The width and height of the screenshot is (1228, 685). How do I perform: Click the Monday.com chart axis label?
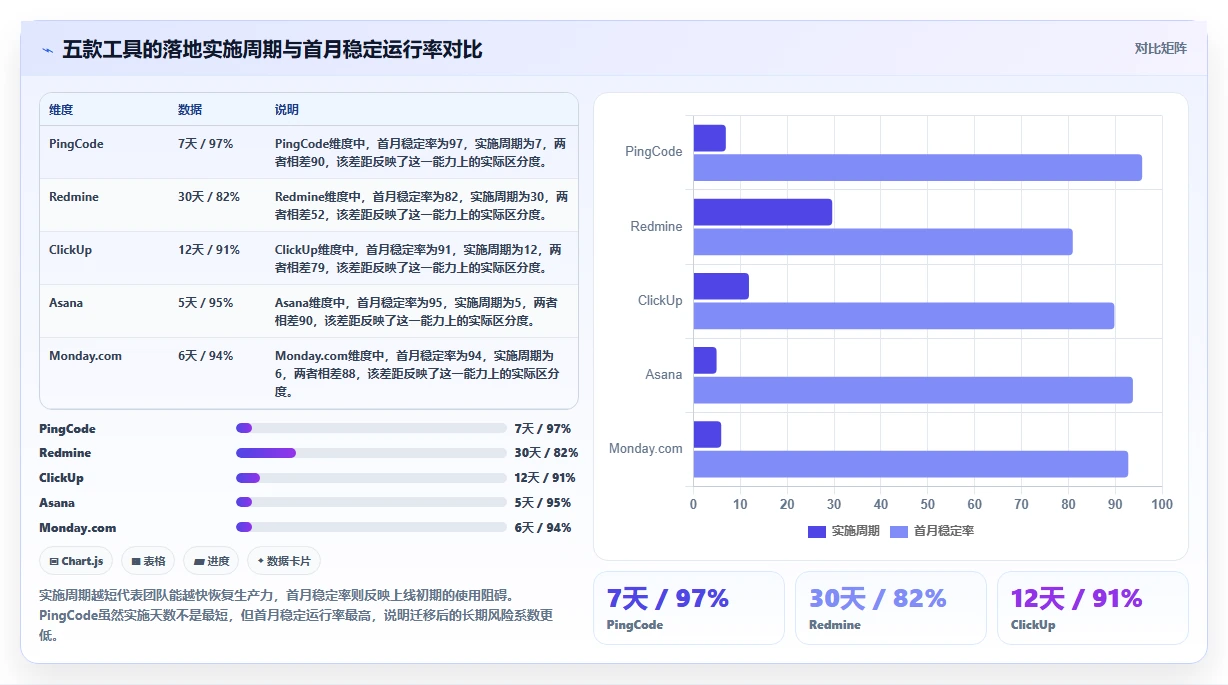[x=646, y=448]
